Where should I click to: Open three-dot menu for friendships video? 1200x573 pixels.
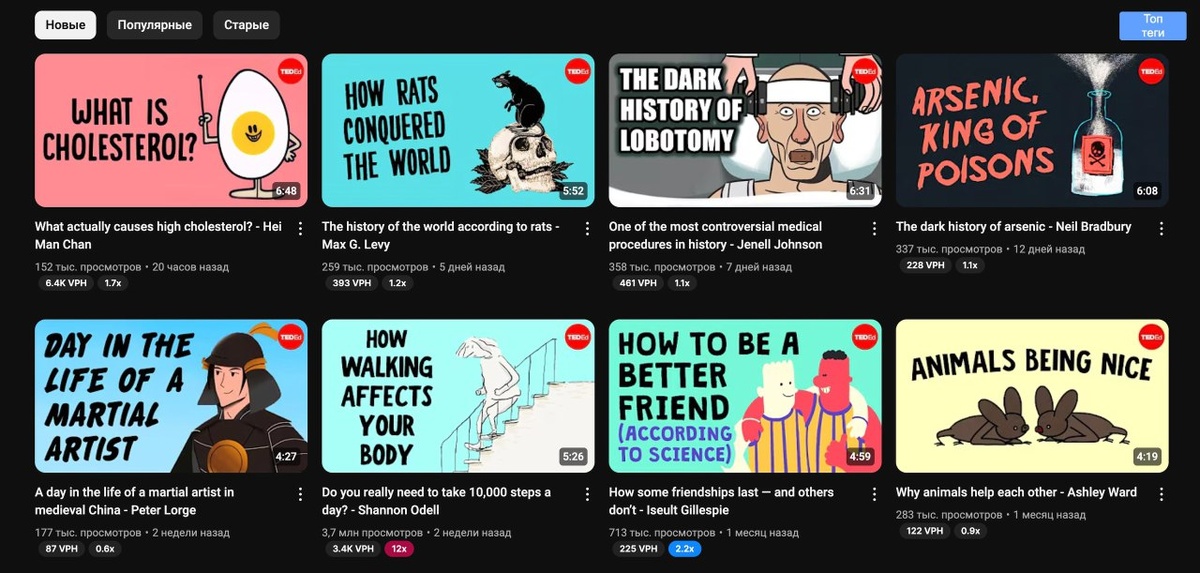coord(874,494)
